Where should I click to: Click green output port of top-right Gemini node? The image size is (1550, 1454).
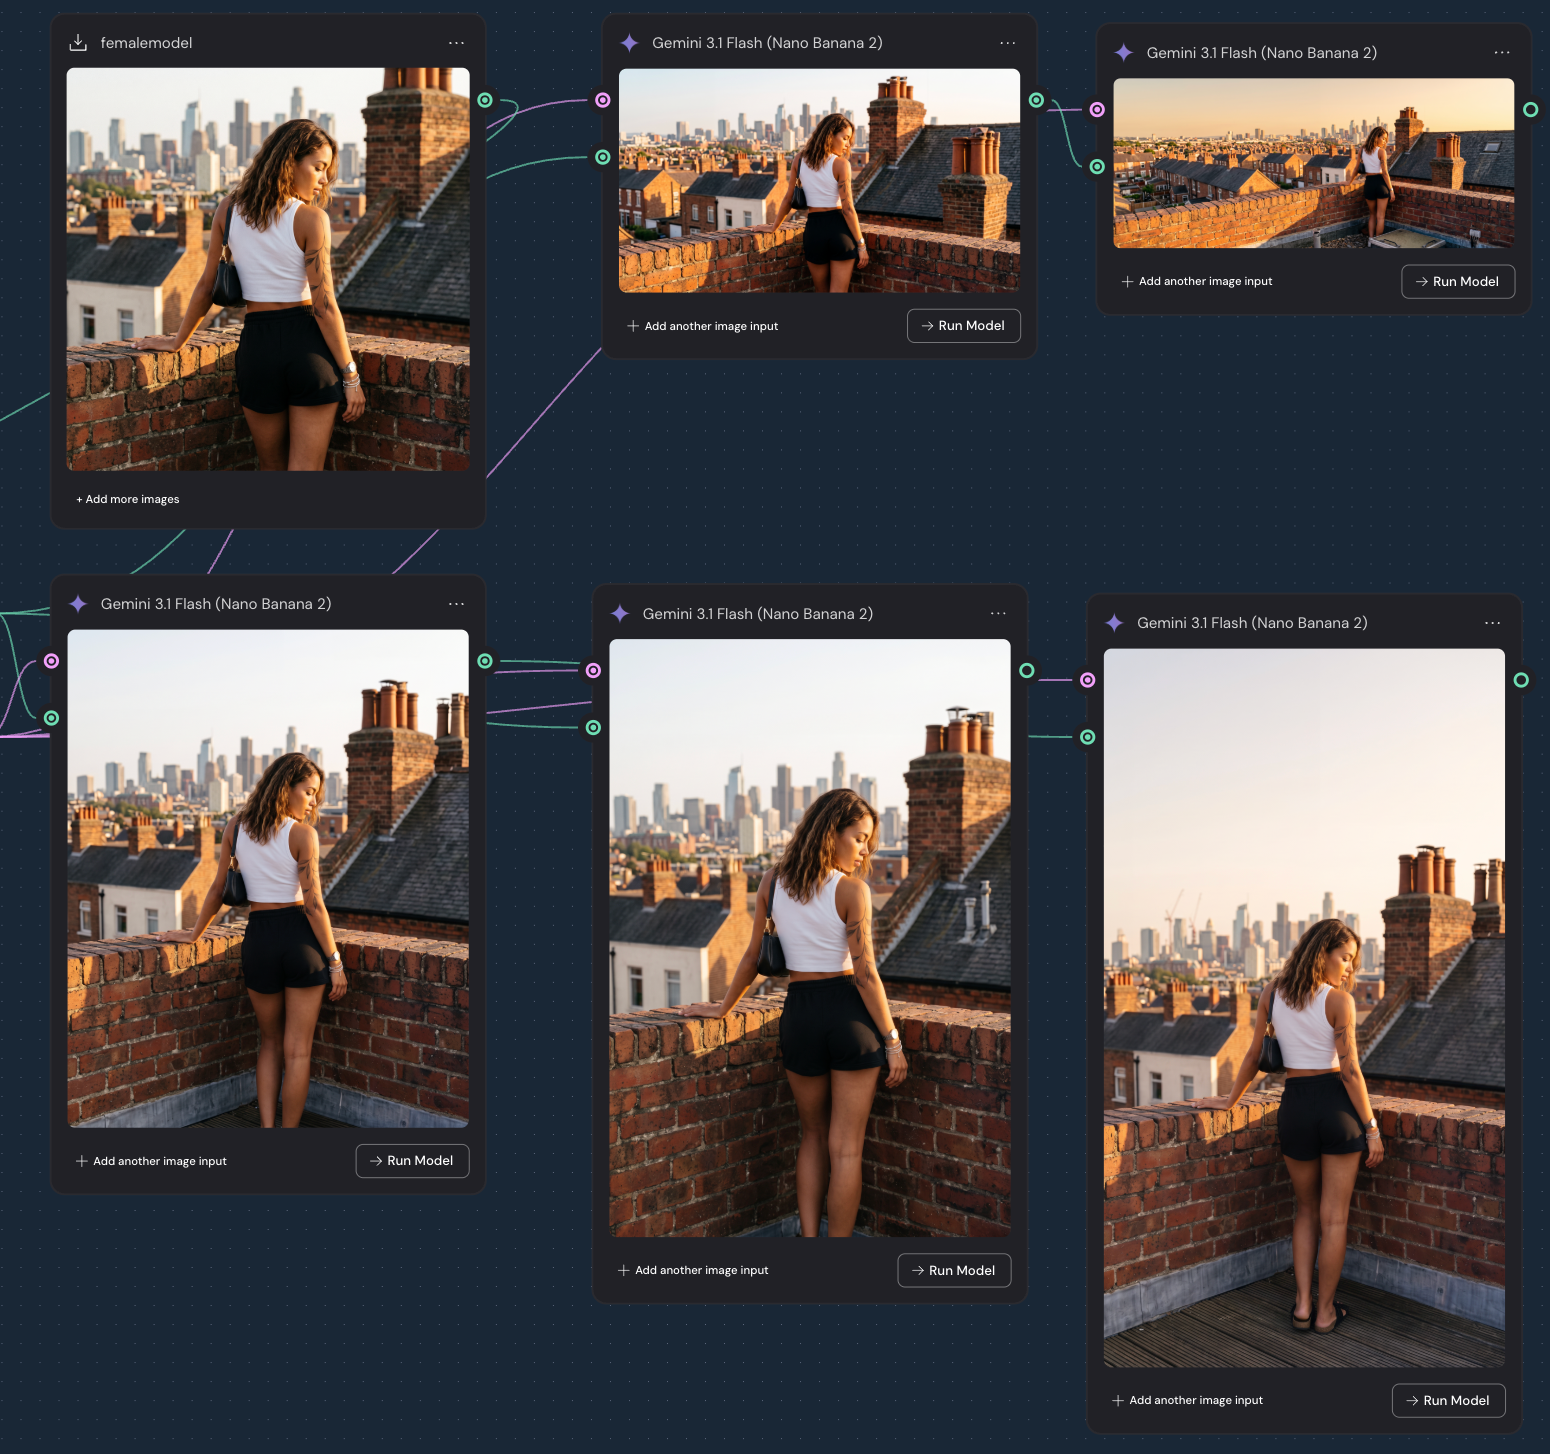pos(1530,110)
